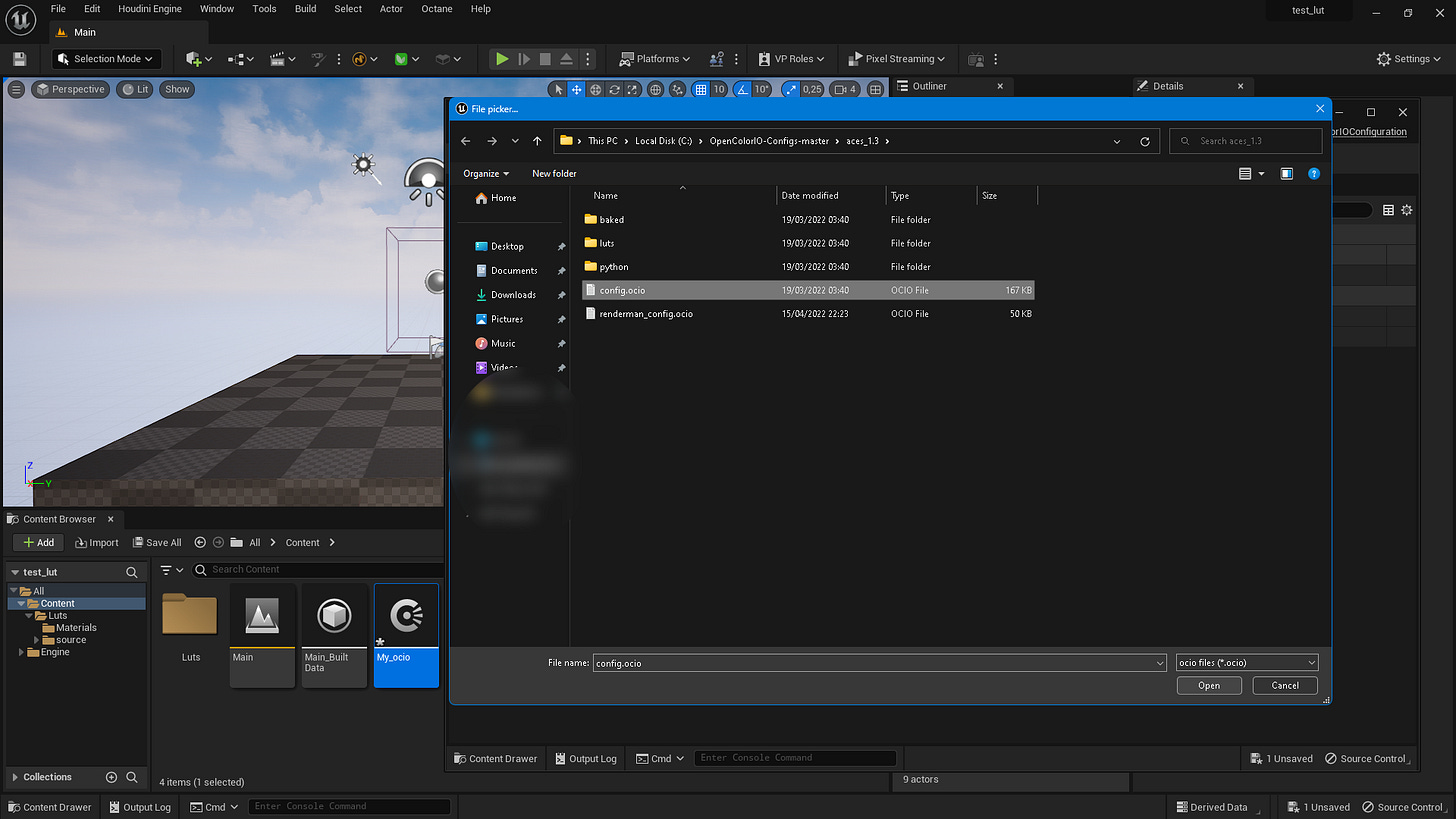Image resolution: width=1456 pixels, height=819 pixels.
Task: Open the ocio files type filter dropdown
Action: pos(1247,663)
